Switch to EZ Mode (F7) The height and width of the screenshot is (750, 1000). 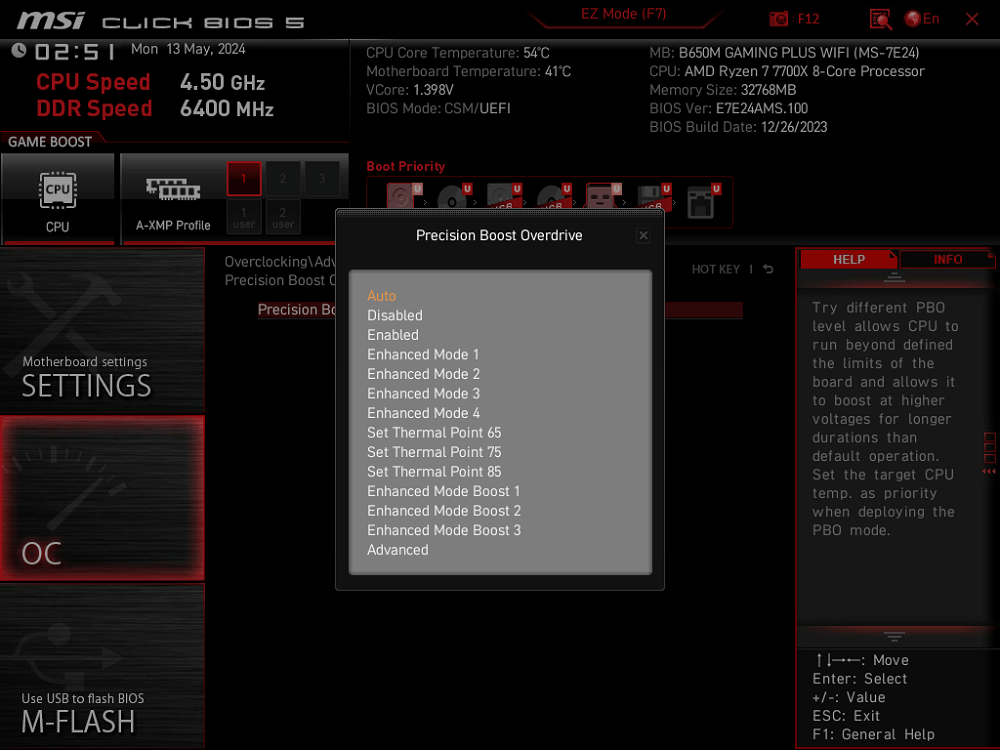pos(623,14)
